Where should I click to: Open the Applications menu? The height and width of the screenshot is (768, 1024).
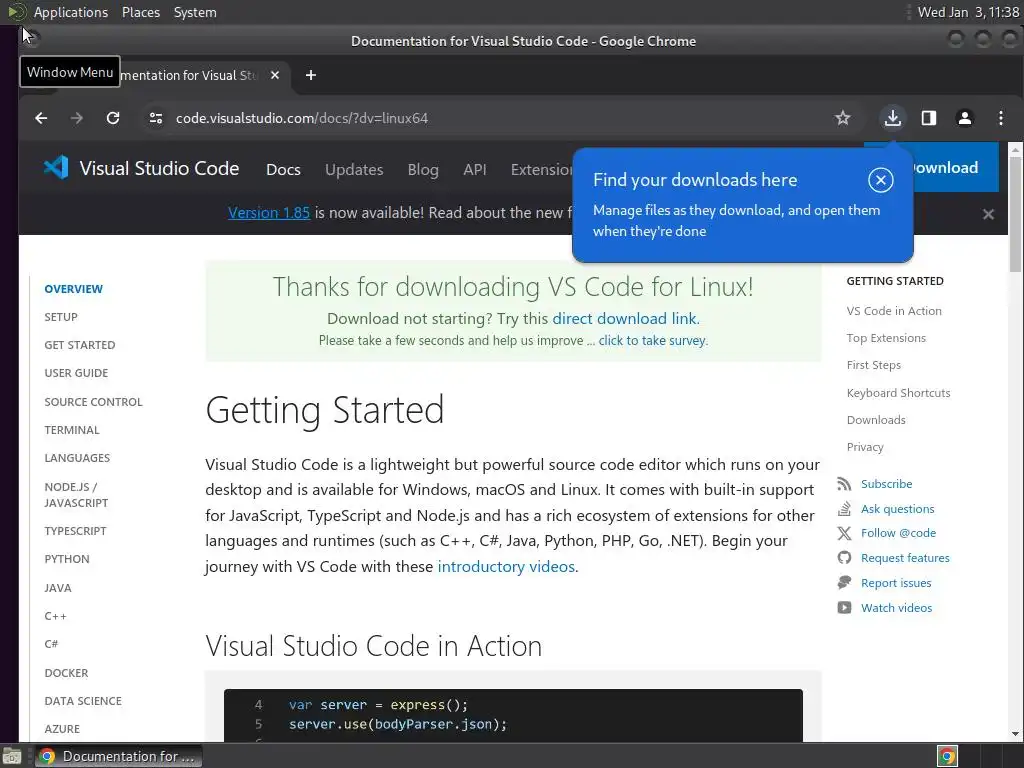(x=71, y=12)
